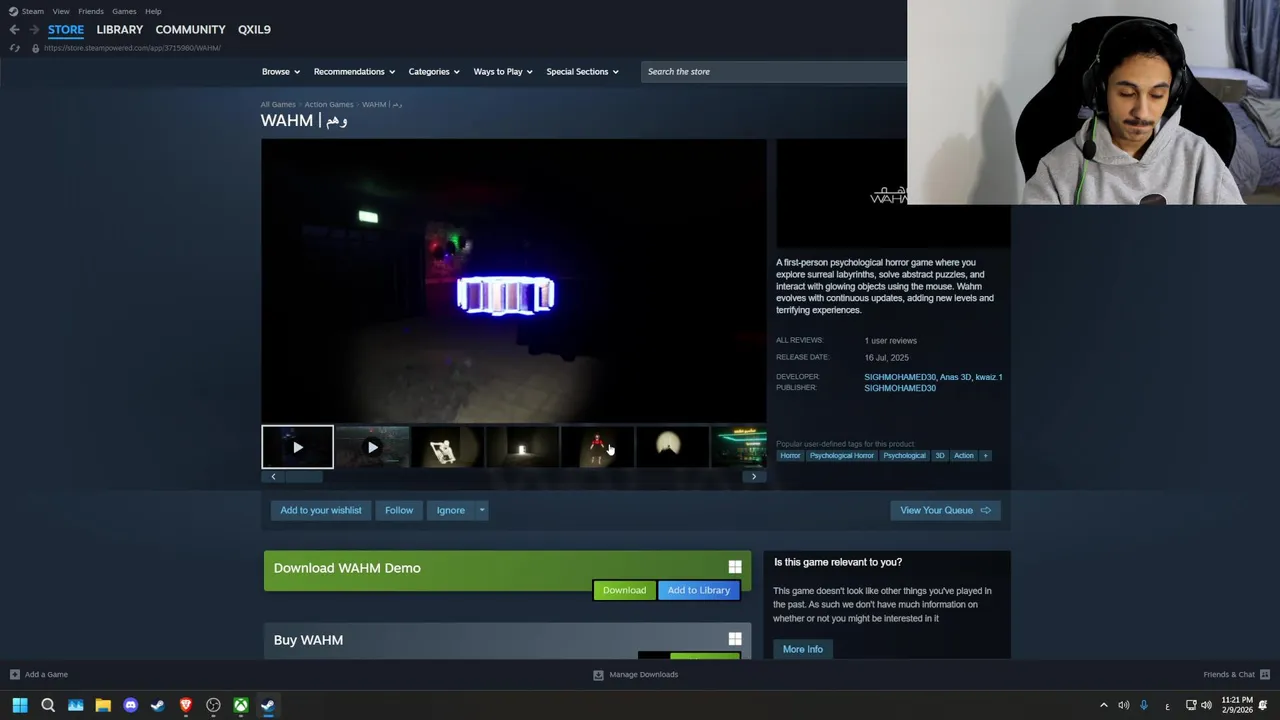Click the 1 user reviews link

coord(890,341)
